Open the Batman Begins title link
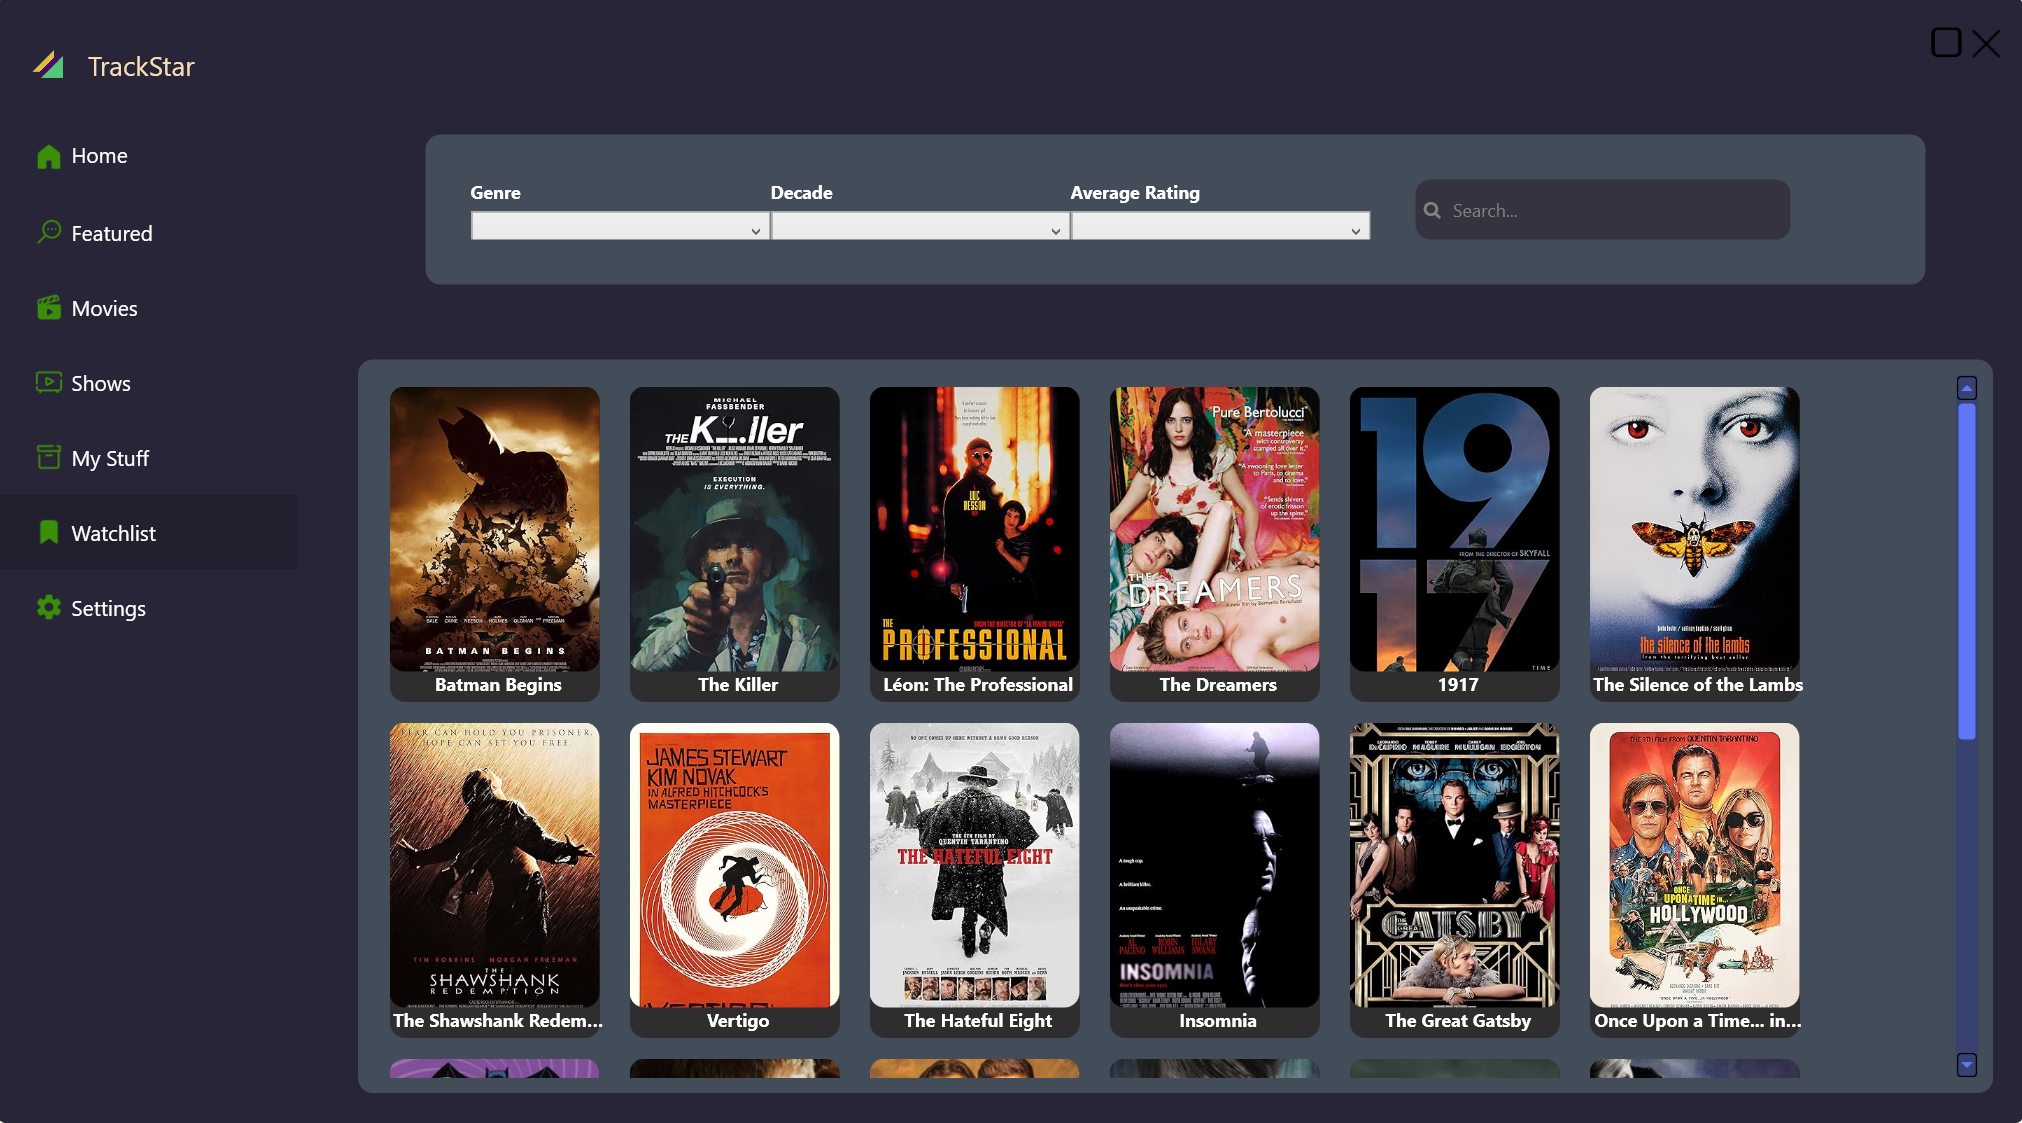This screenshot has width=2022, height=1123. 497,685
